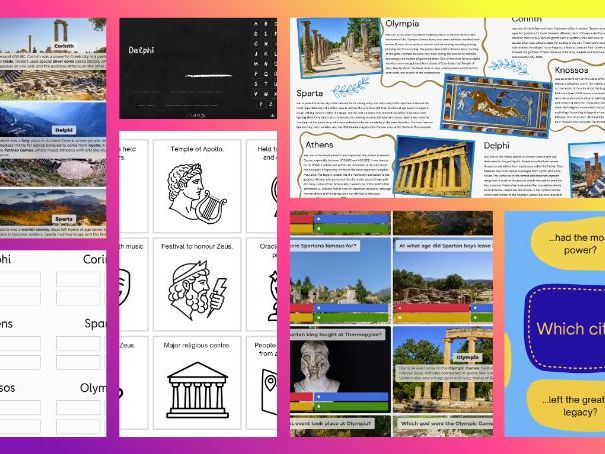Screen dimensions: 605x454
Task: Pick letter M in the Delphi letter grid
Action: pyautogui.click(x=256, y=64)
